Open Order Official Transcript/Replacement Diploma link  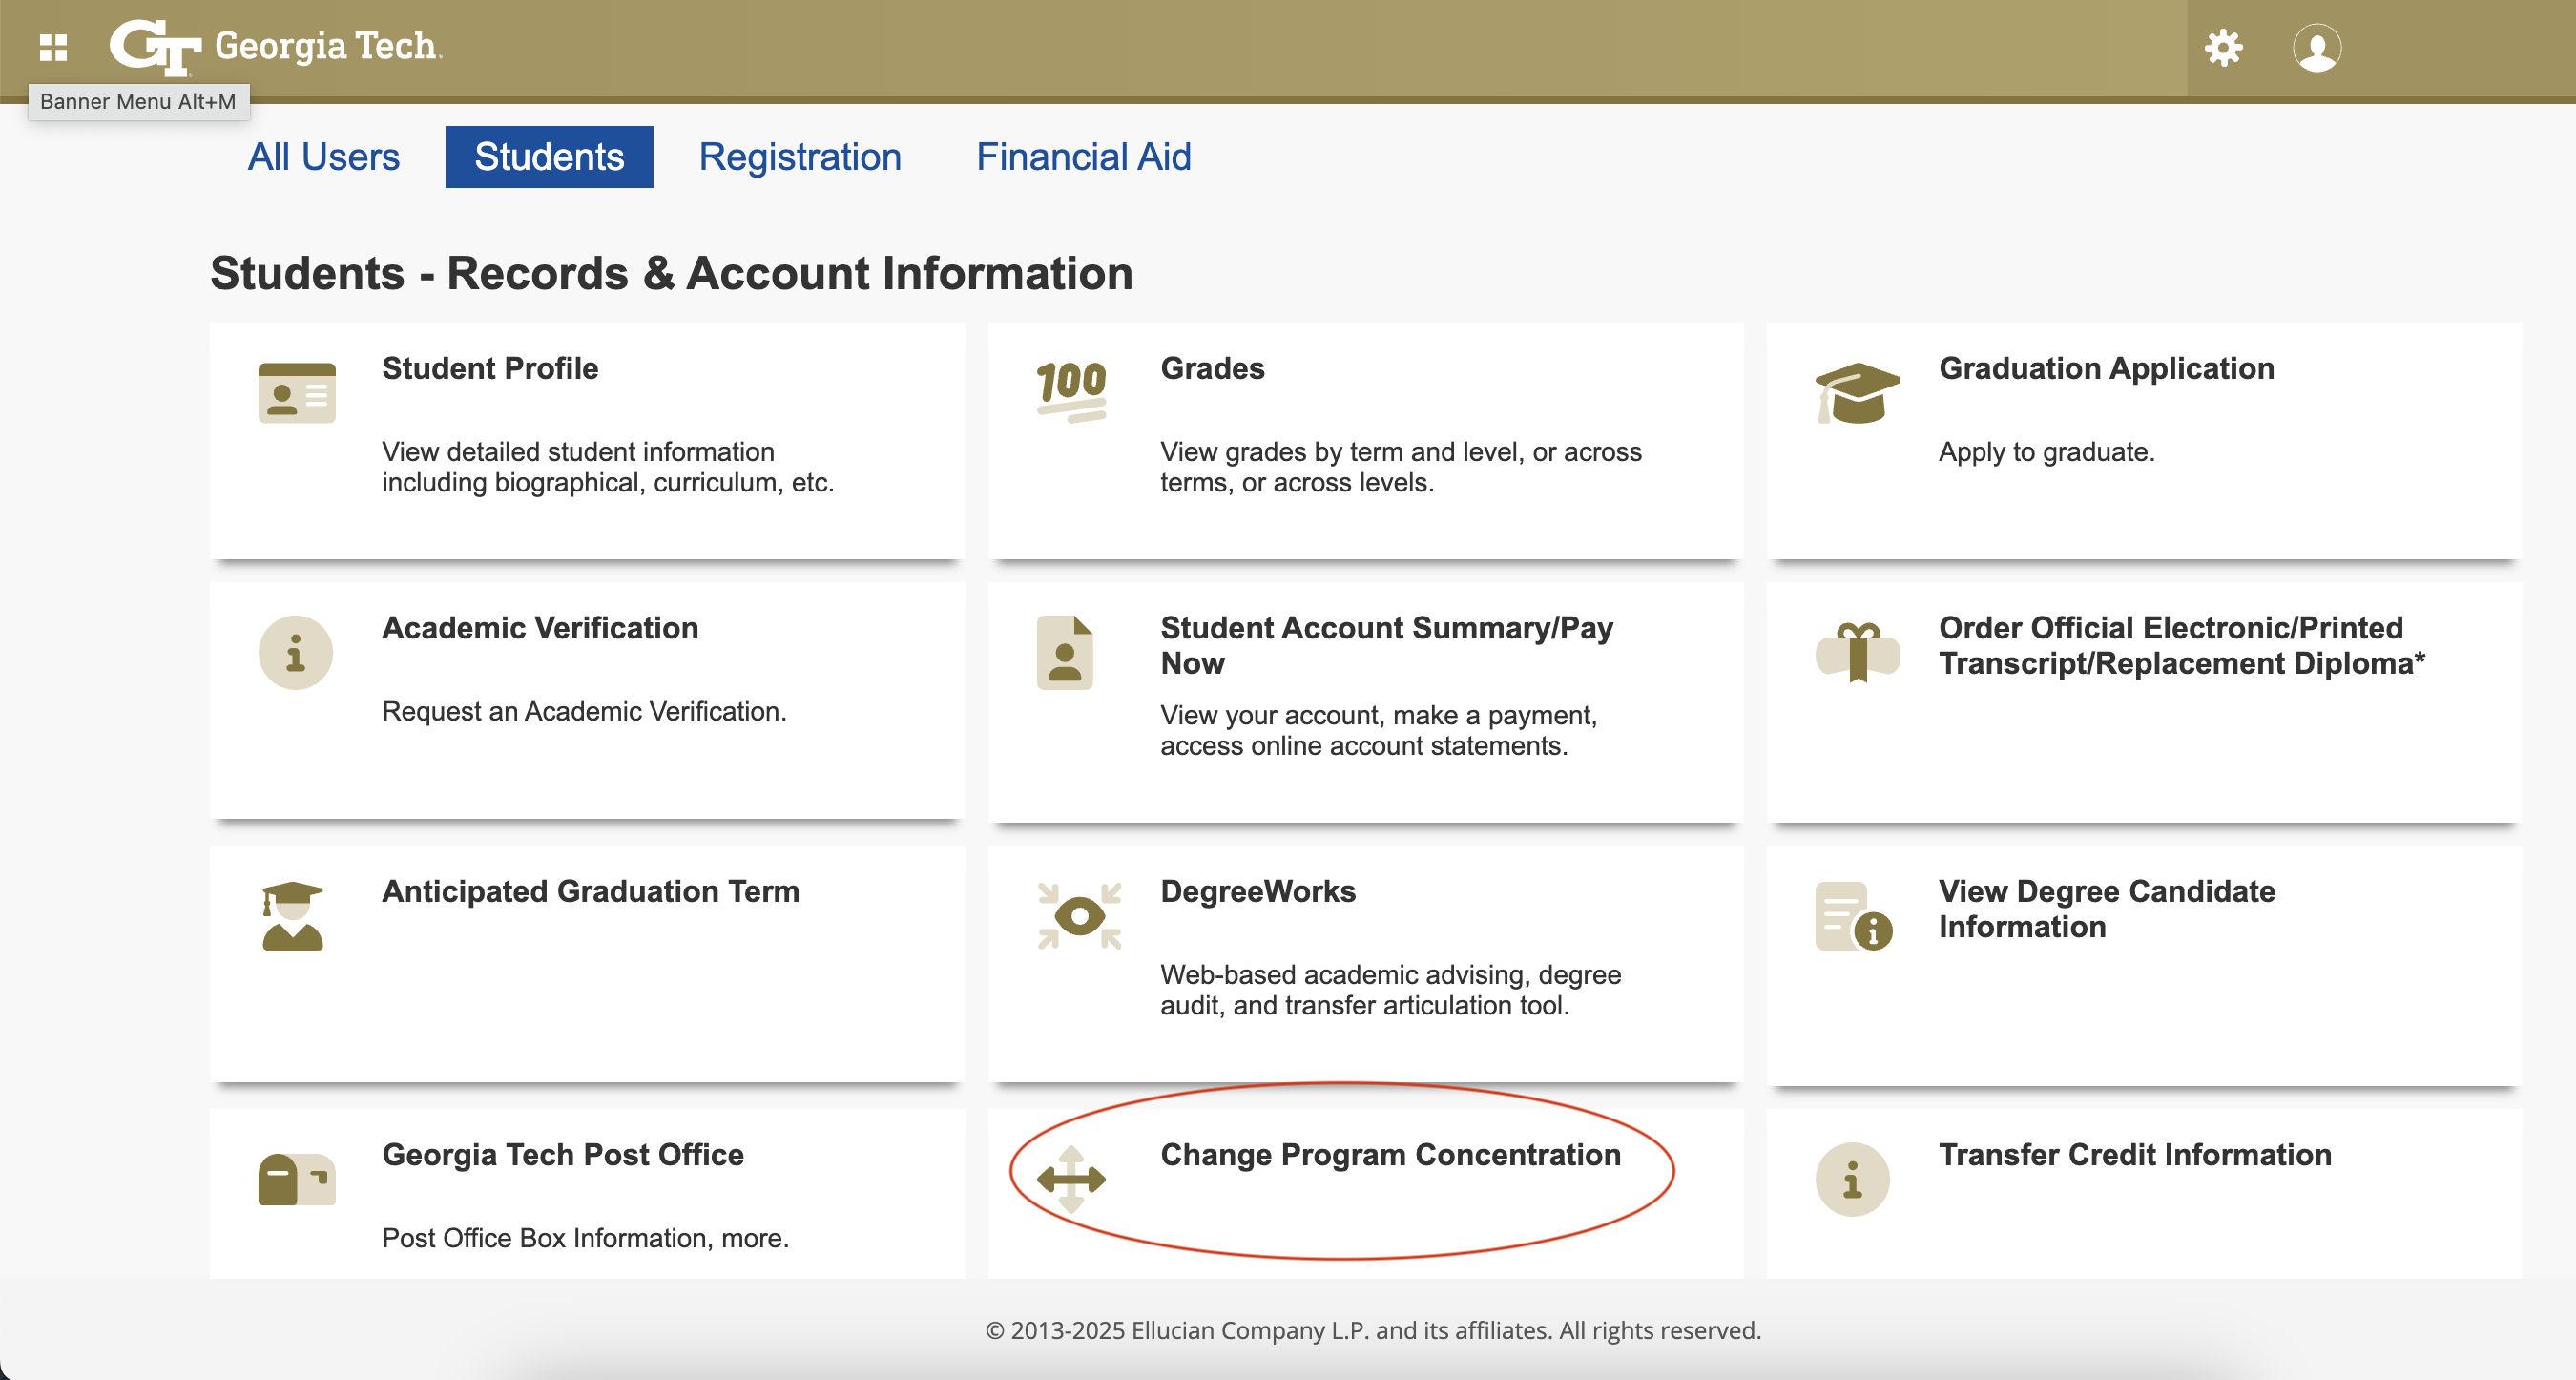click(2181, 645)
